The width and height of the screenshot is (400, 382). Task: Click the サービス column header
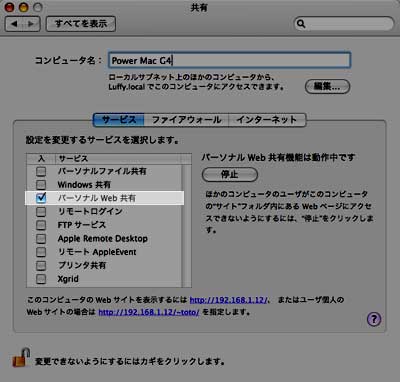point(118,159)
